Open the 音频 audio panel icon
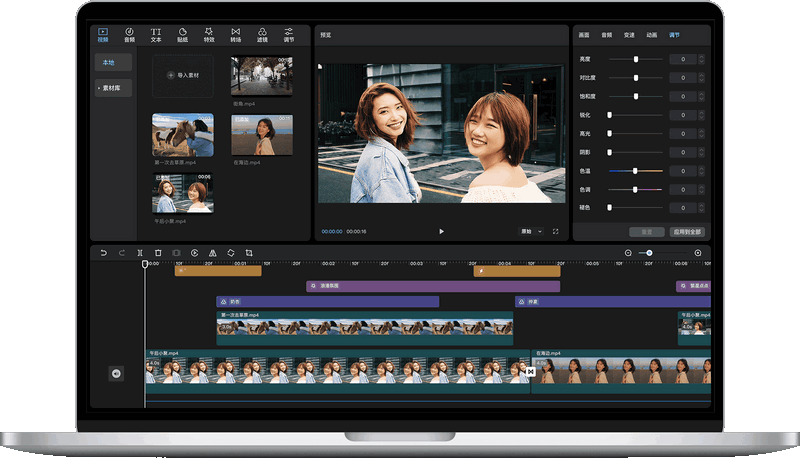800x469 pixels. point(129,34)
